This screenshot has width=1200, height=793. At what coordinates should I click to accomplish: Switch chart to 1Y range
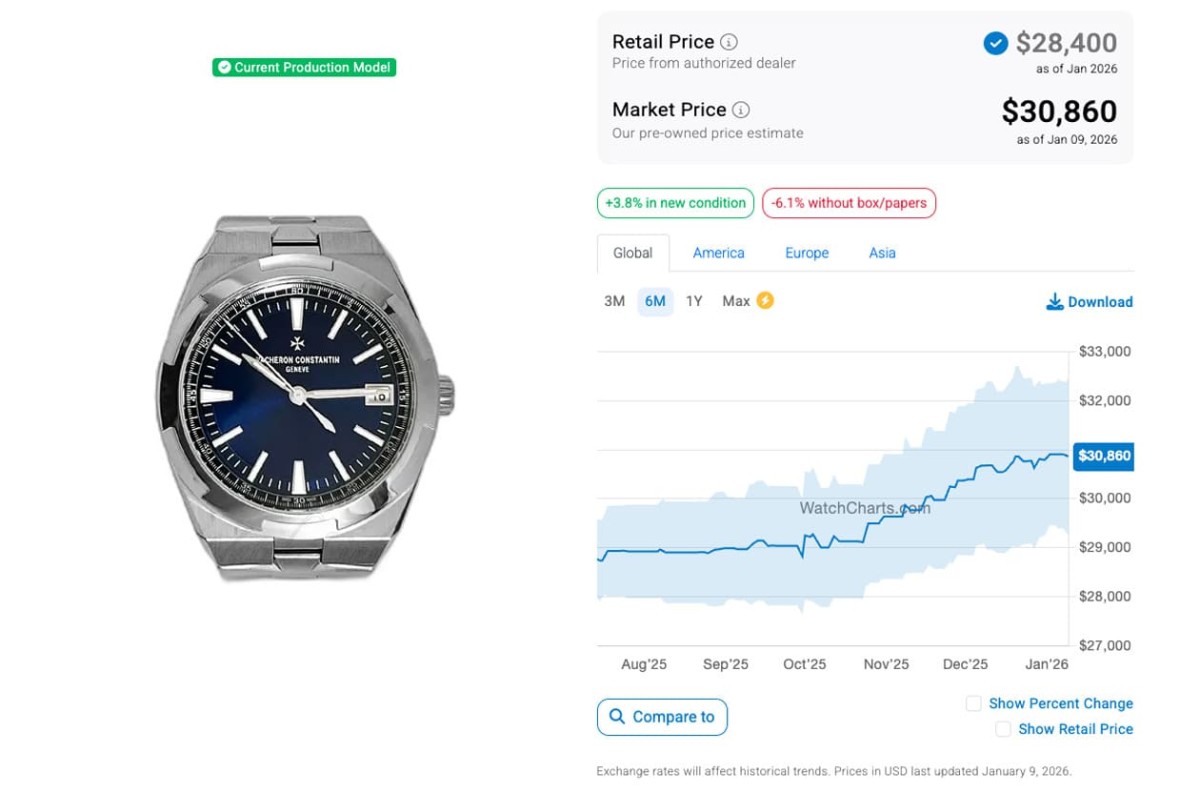click(x=694, y=301)
